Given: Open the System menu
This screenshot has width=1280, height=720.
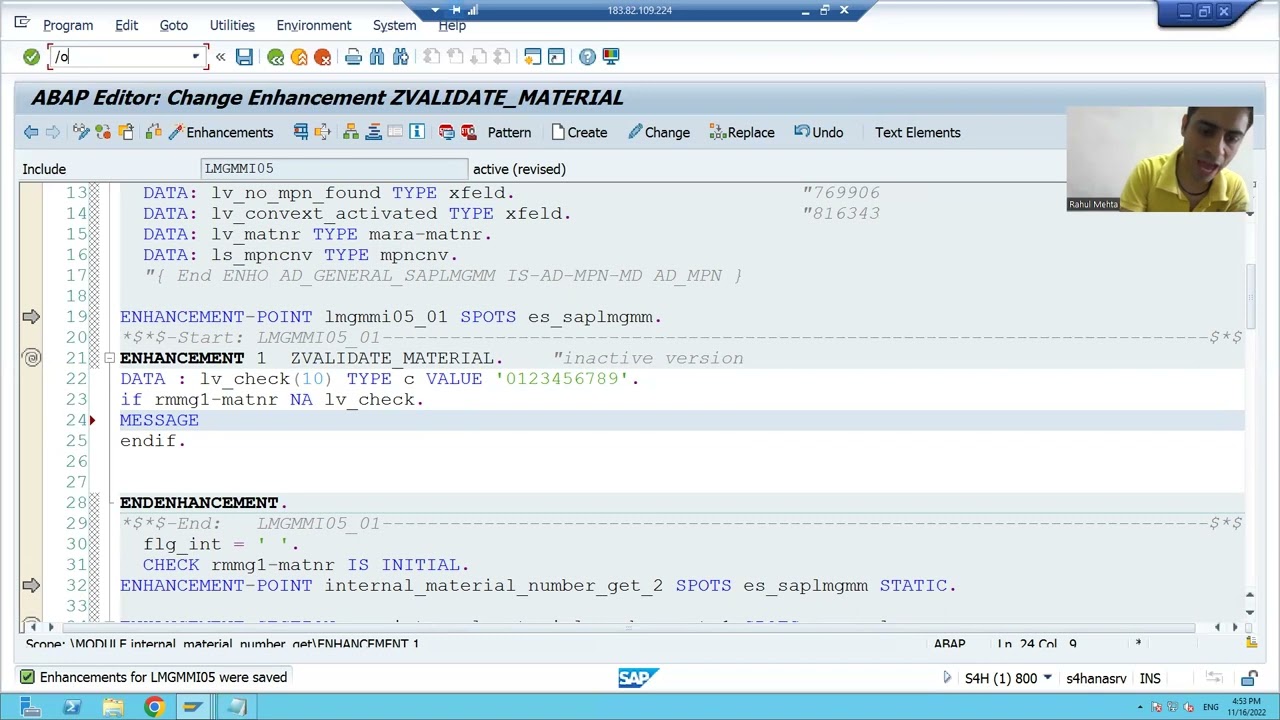Looking at the screenshot, I should click(394, 25).
